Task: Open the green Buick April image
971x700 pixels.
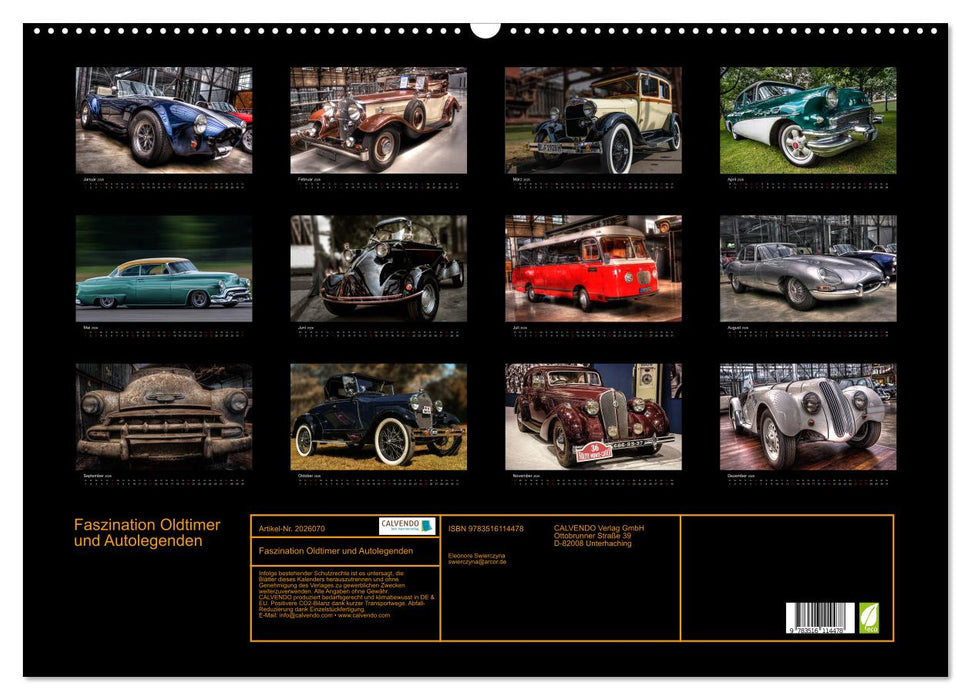Action: coord(808,120)
